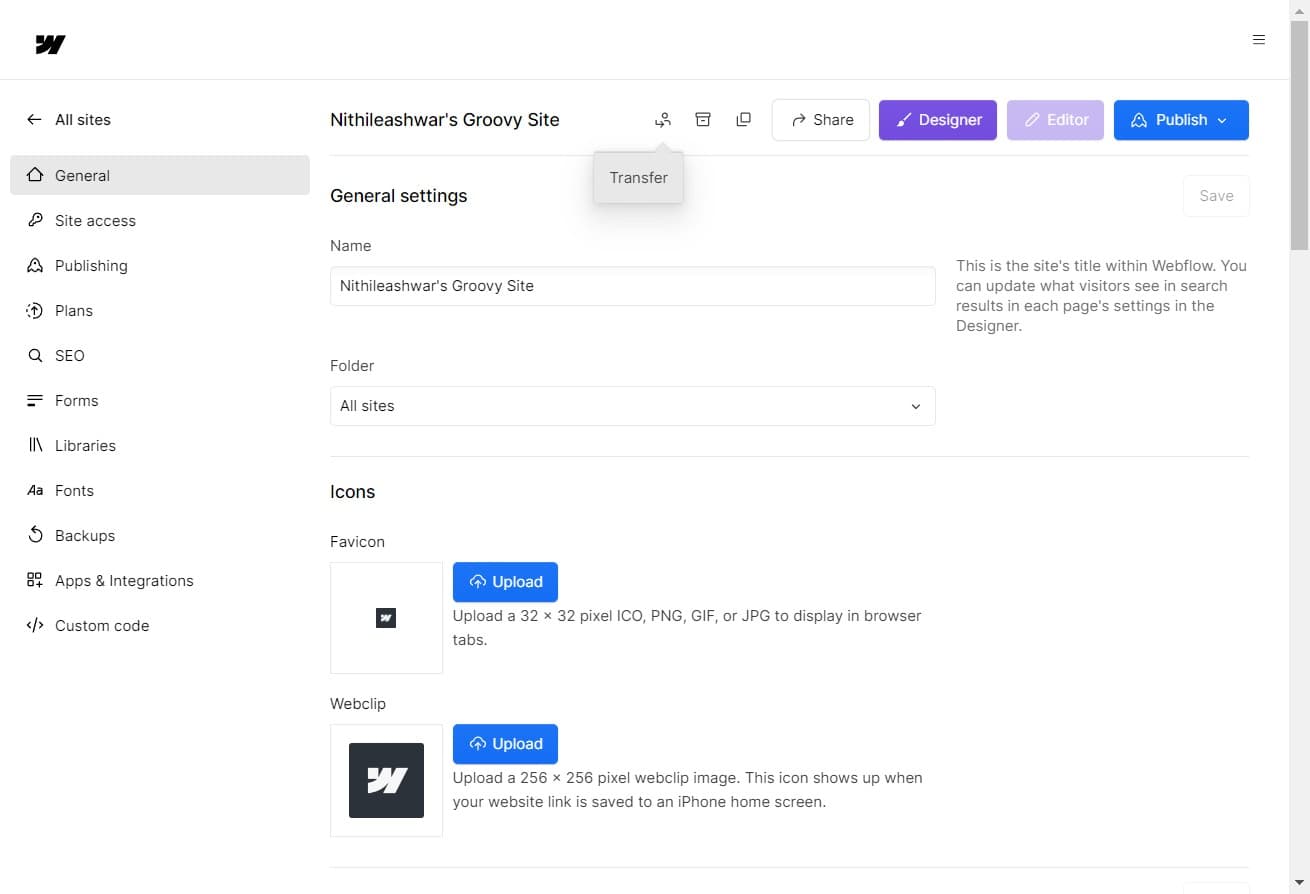The height and width of the screenshot is (894, 1310).
Task: Open Custom code settings
Action: coord(101,625)
